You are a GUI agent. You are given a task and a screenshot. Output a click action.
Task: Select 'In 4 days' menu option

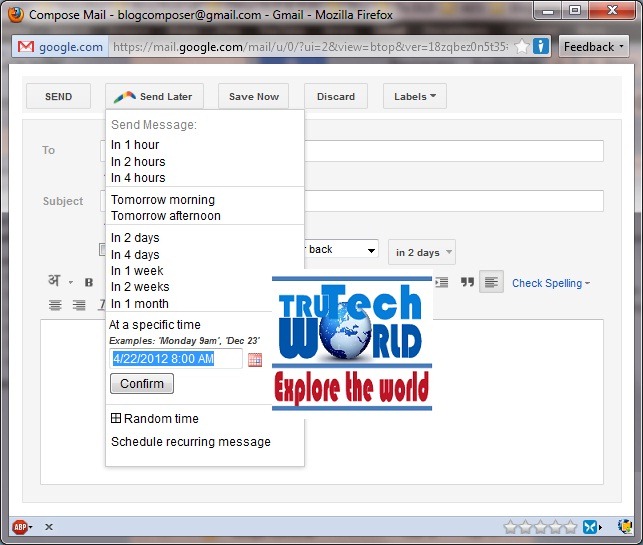pyautogui.click(x=135, y=255)
